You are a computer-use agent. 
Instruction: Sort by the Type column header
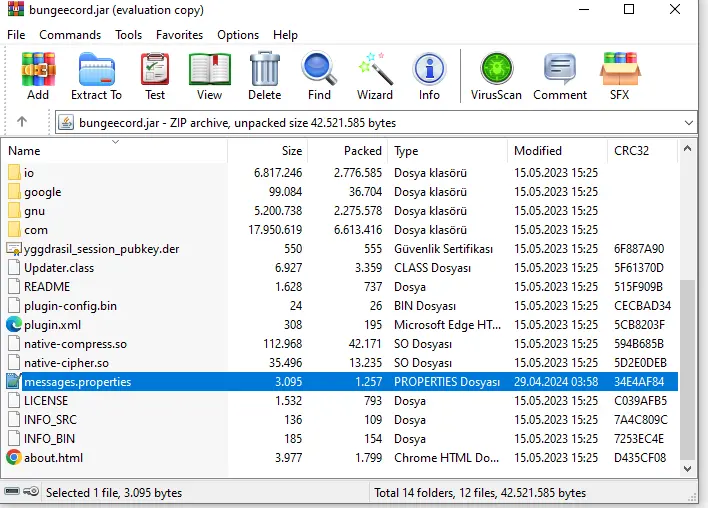(447, 151)
